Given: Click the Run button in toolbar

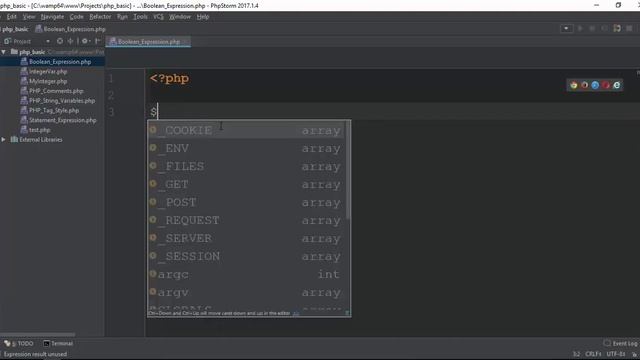Looking at the screenshot, I should [x=580, y=28].
